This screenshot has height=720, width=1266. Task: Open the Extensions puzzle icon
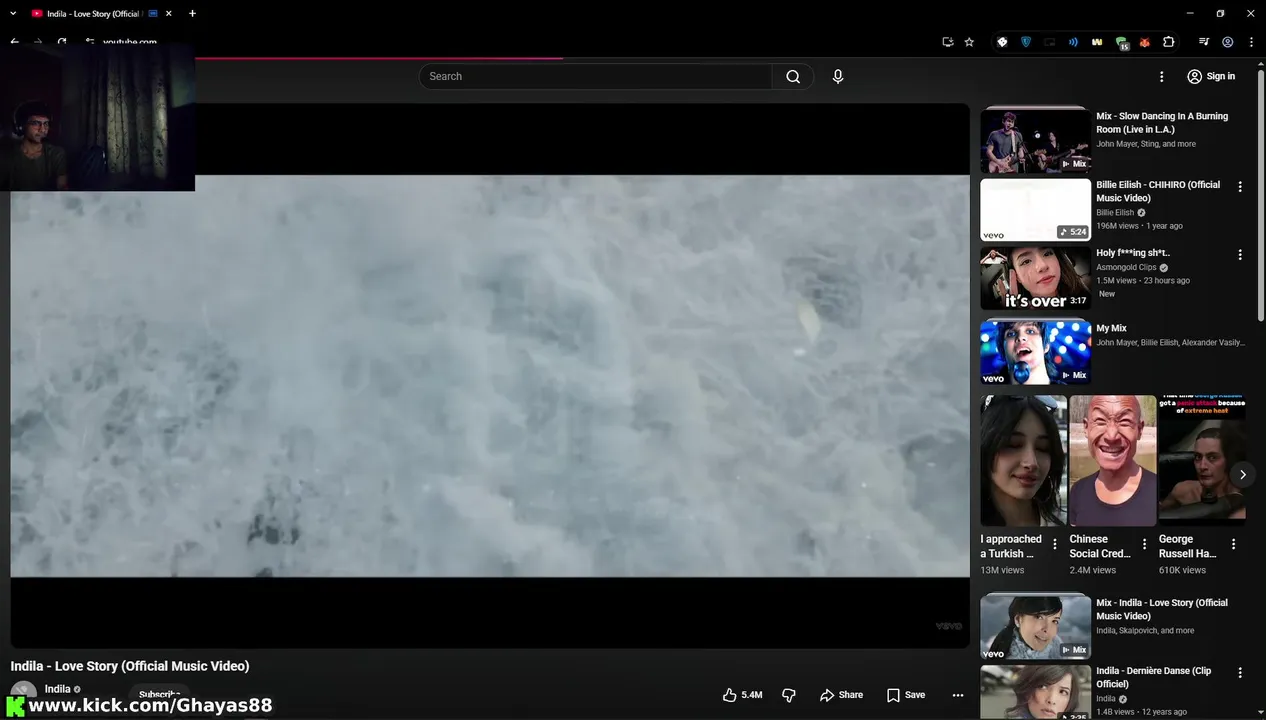pyautogui.click(x=1168, y=42)
